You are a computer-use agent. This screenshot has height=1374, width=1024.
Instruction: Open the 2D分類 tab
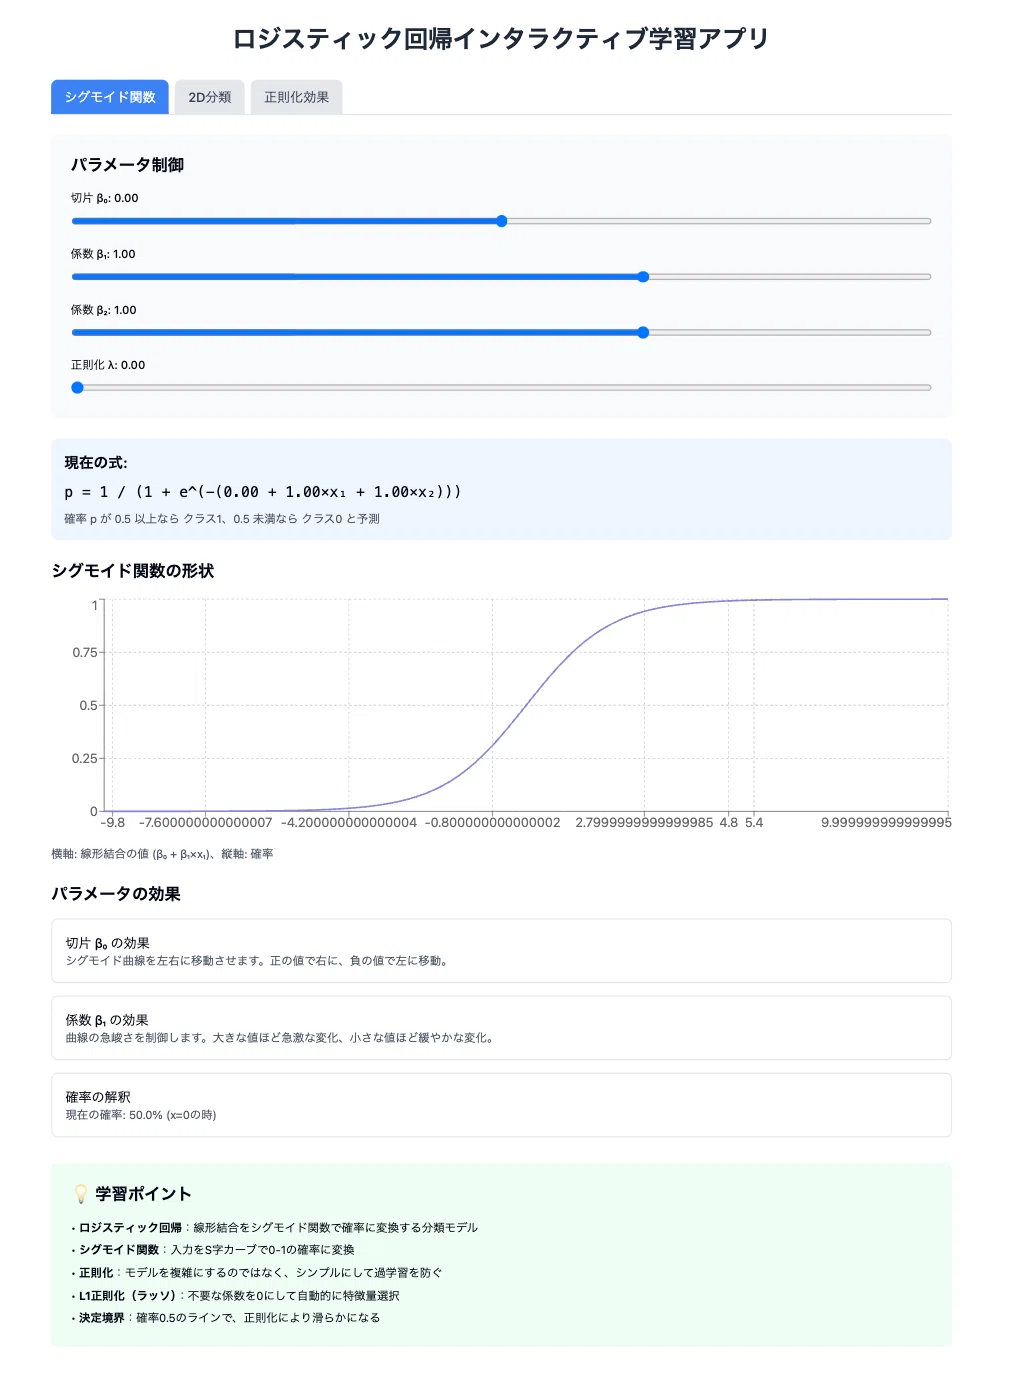pyautogui.click(x=210, y=97)
